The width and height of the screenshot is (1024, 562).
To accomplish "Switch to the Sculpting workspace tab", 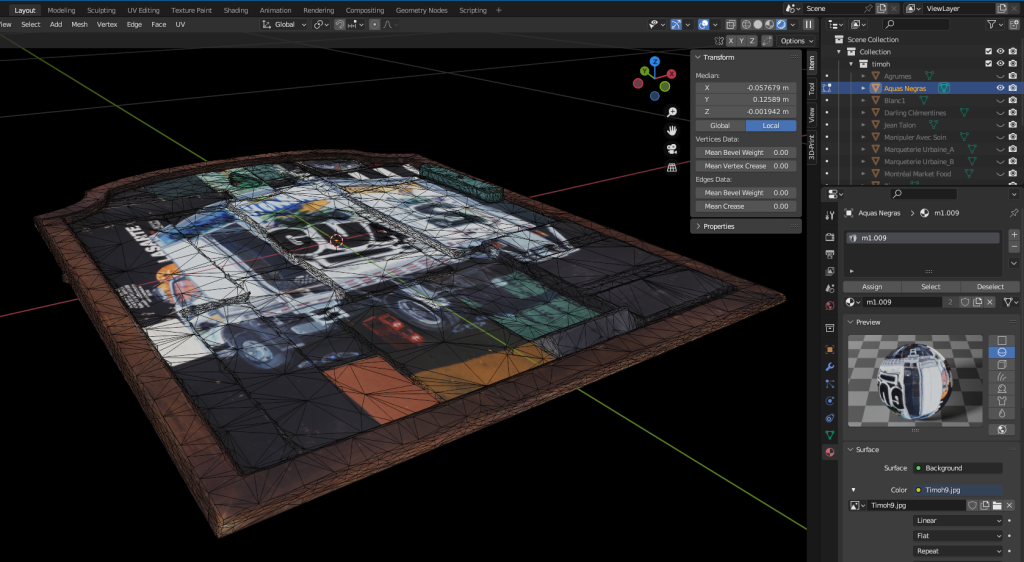I will (101, 10).
